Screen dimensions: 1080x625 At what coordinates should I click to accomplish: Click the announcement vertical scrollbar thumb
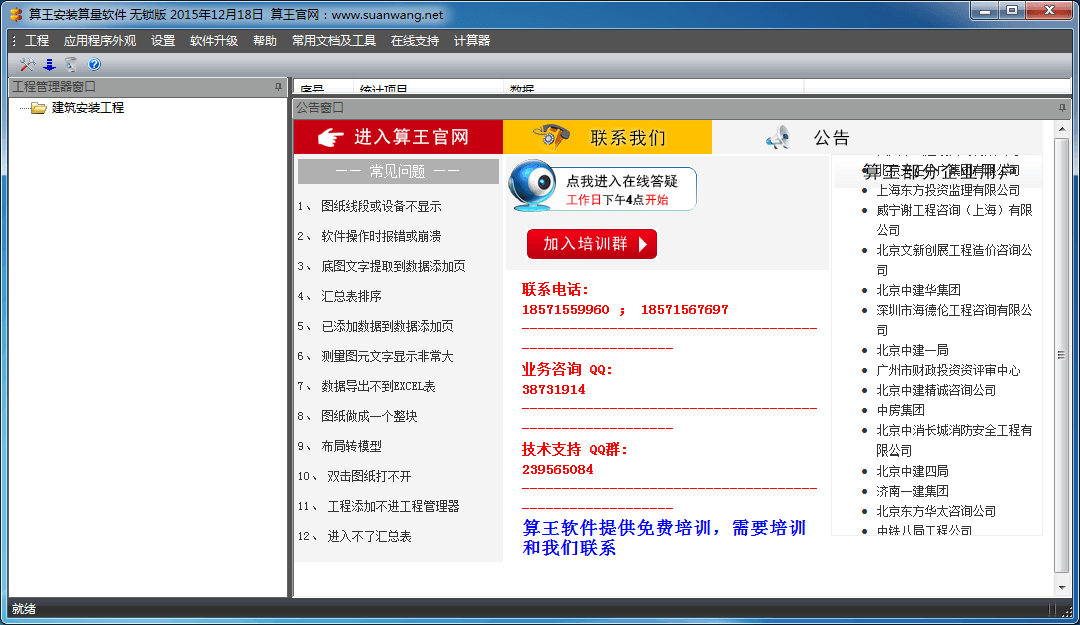click(x=1061, y=355)
